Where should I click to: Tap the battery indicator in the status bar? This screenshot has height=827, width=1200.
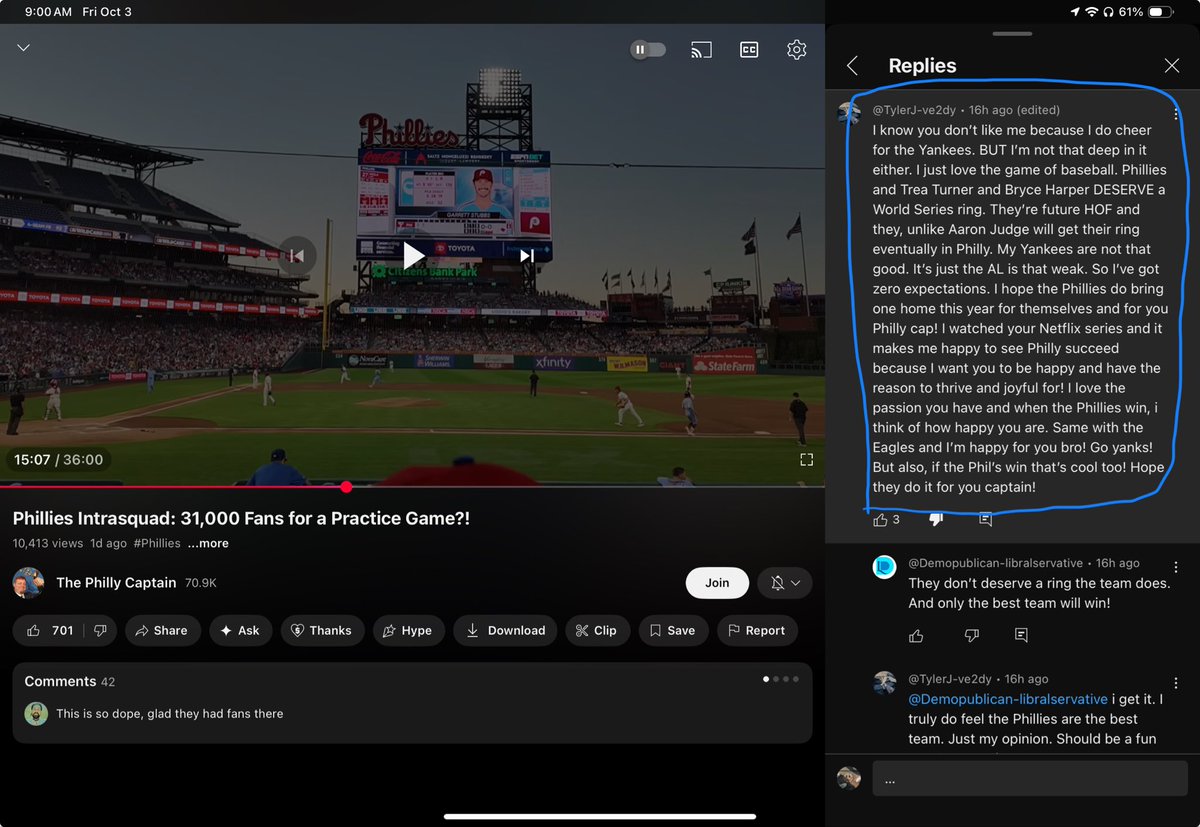click(x=1160, y=12)
